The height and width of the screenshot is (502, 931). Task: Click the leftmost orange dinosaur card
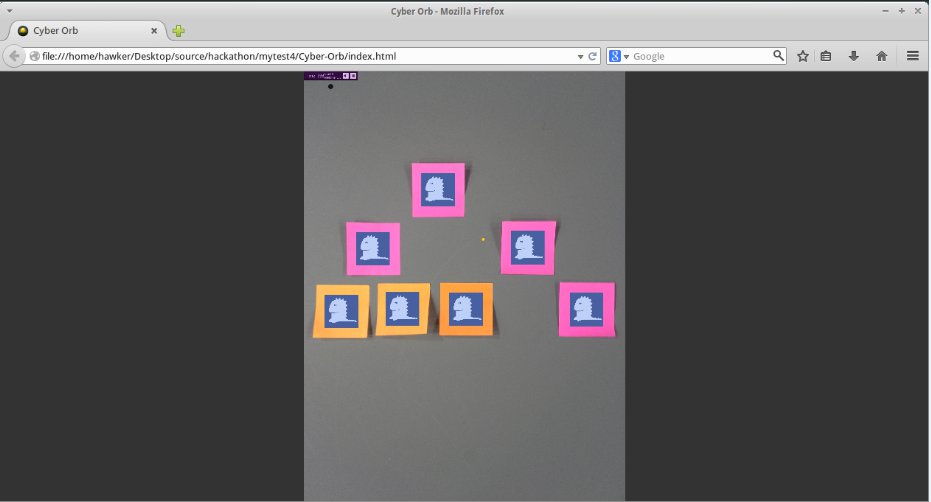(x=341, y=311)
